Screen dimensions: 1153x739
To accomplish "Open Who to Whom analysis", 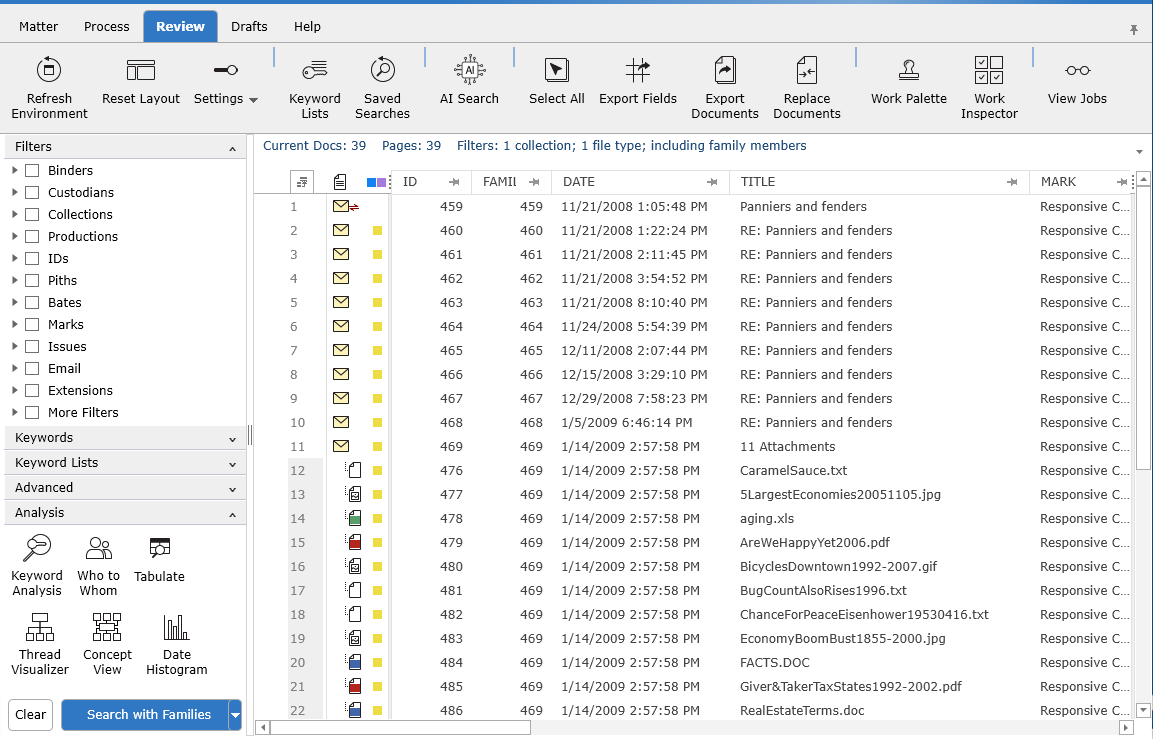I will [x=99, y=566].
